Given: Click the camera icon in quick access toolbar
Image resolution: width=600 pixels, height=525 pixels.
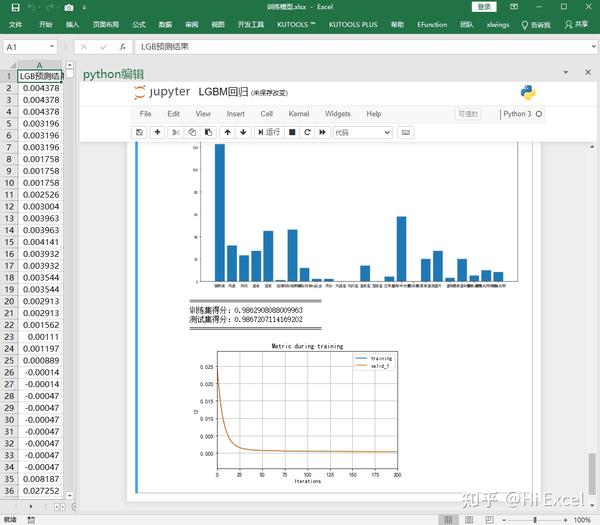Looking at the screenshot, I should (69, 8).
